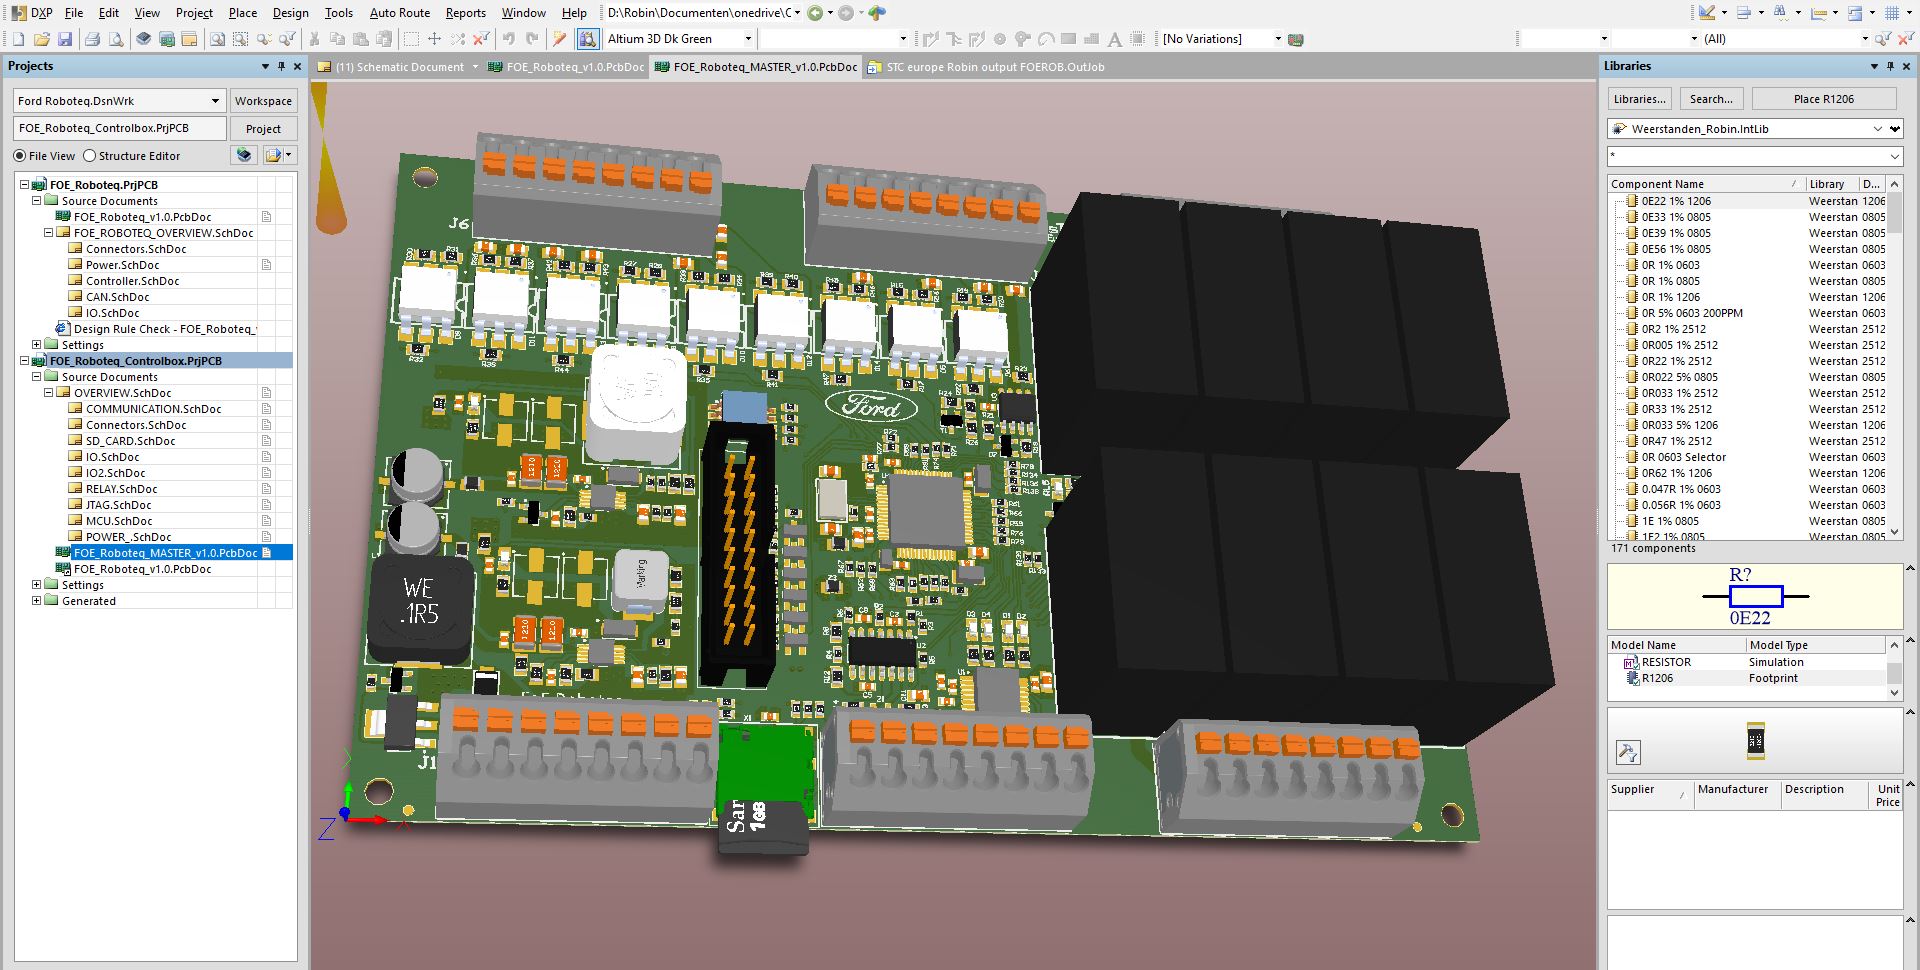The height and width of the screenshot is (970, 1920).
Task: Collapse the FOE_Roboteq.PrjPCB project node
Action: [x=24, y=185]
